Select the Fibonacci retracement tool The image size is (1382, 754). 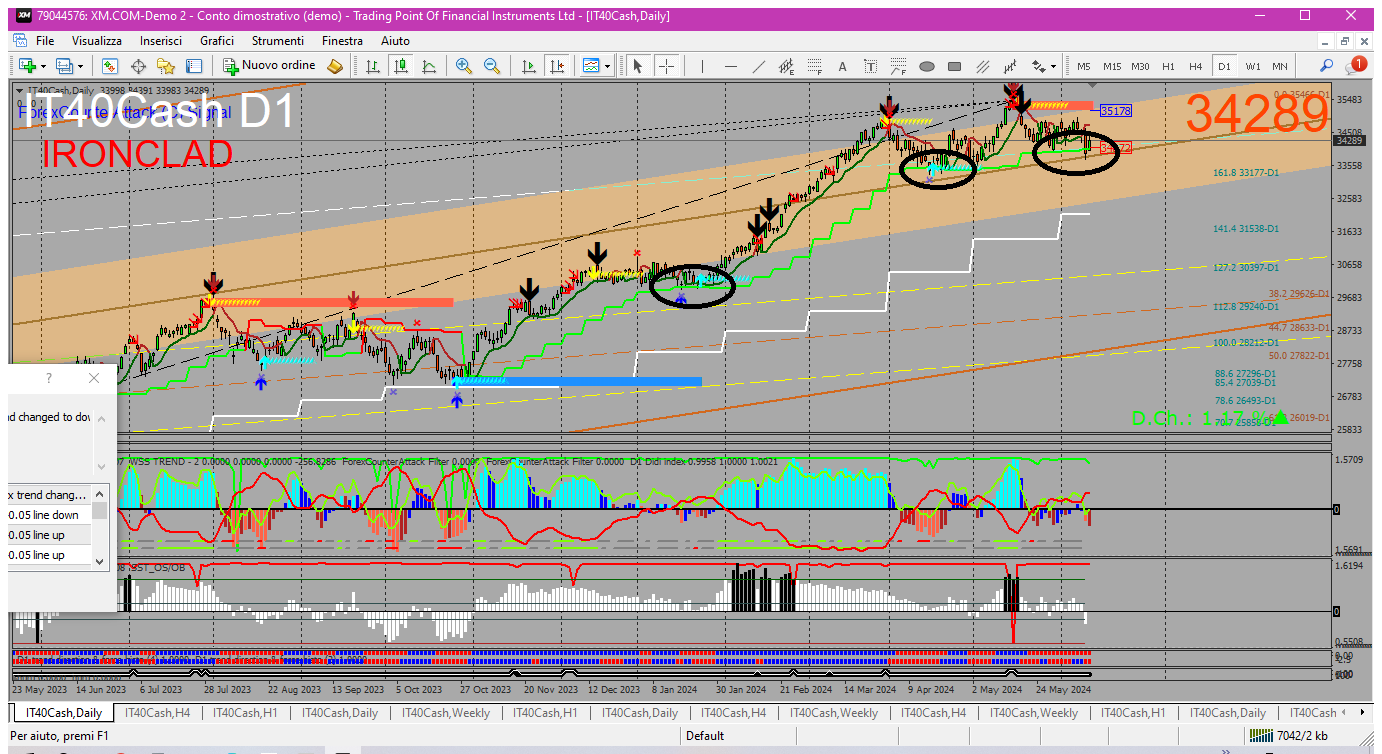click(814, 66)
